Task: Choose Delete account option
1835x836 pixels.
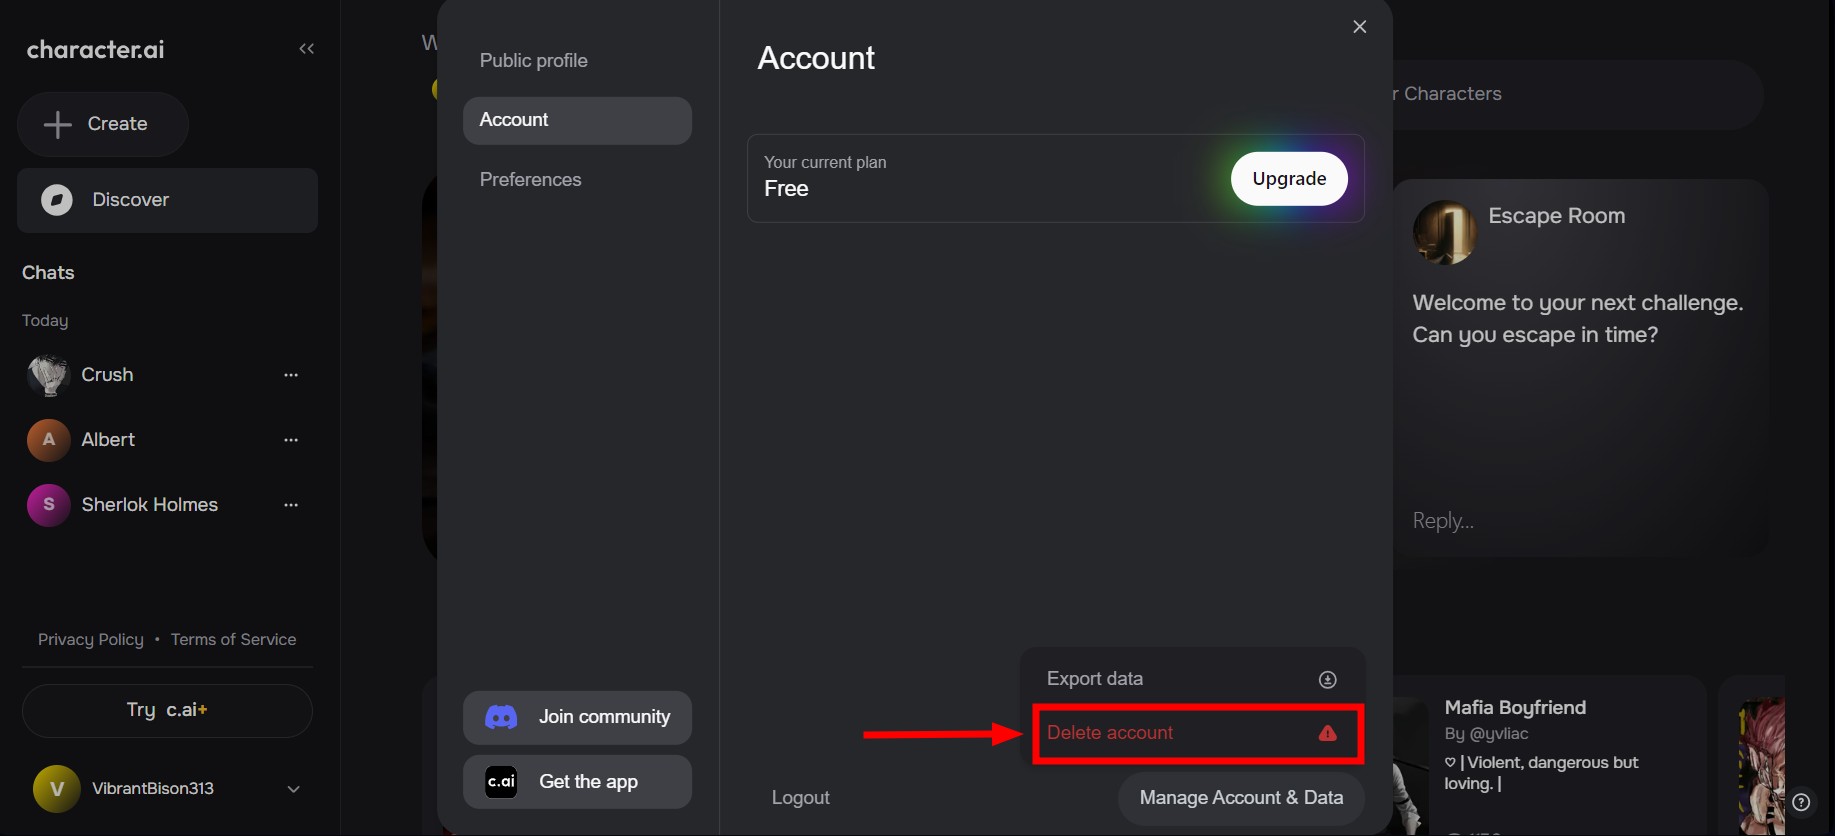Action: click(x=1197, y=733)
